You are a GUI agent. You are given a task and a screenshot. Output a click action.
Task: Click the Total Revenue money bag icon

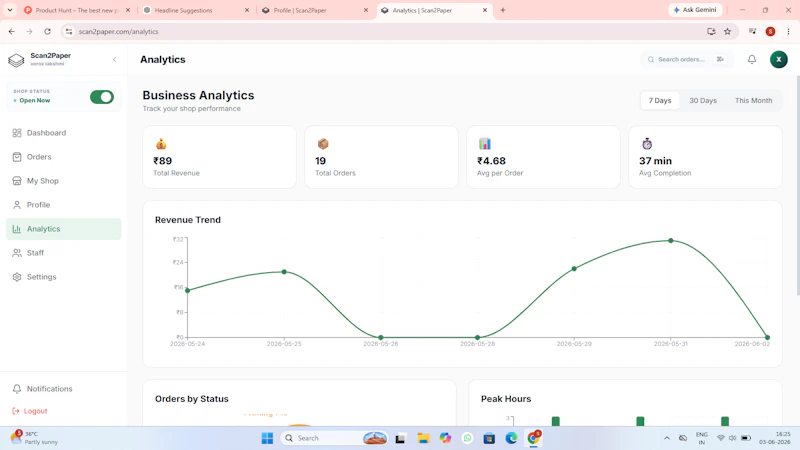click(161, 144)
